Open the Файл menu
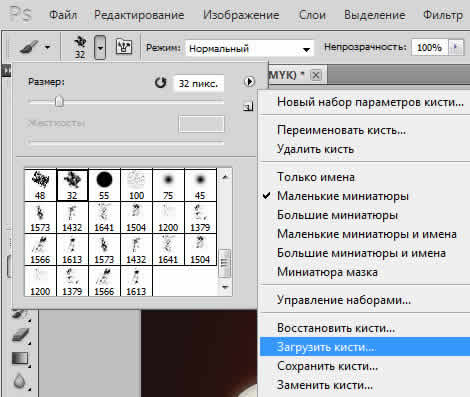 pos(63,15)
